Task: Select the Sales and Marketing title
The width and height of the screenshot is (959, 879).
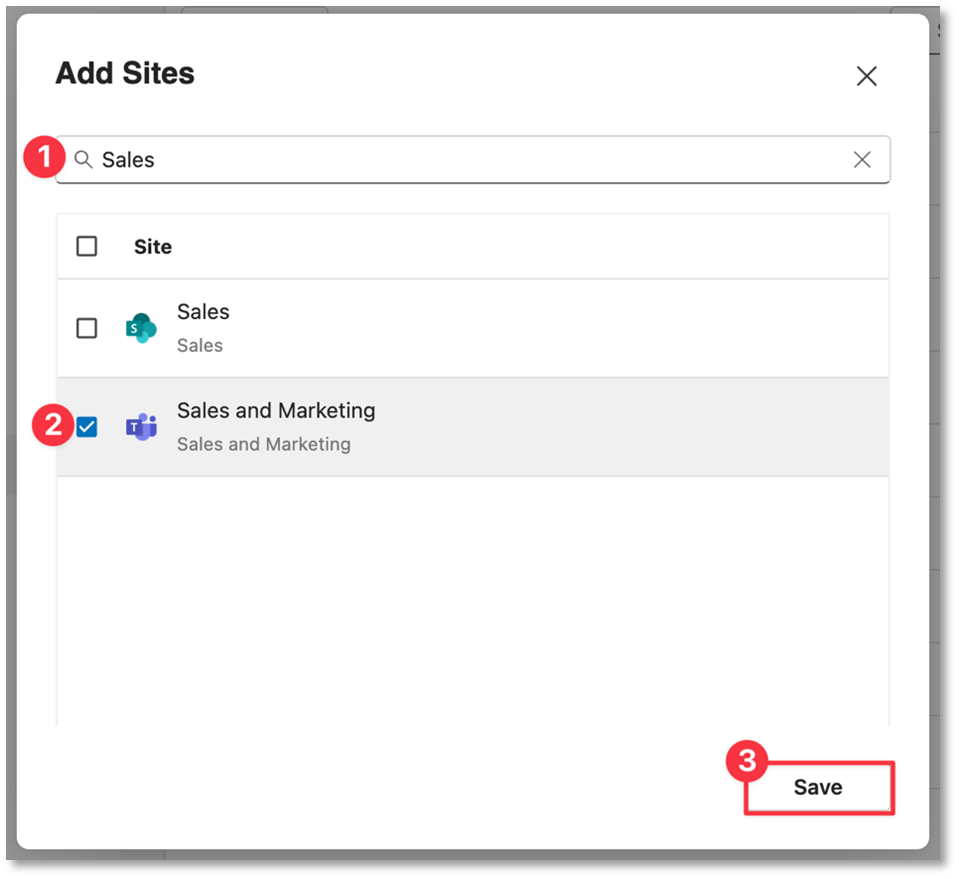Action: pyautogui.click(x=276, y=410)
